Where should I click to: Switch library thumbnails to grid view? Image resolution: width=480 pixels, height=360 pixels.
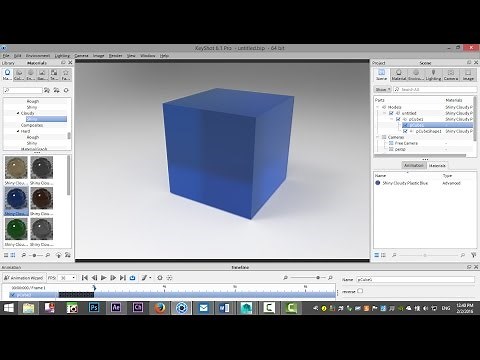pos(13,255)
